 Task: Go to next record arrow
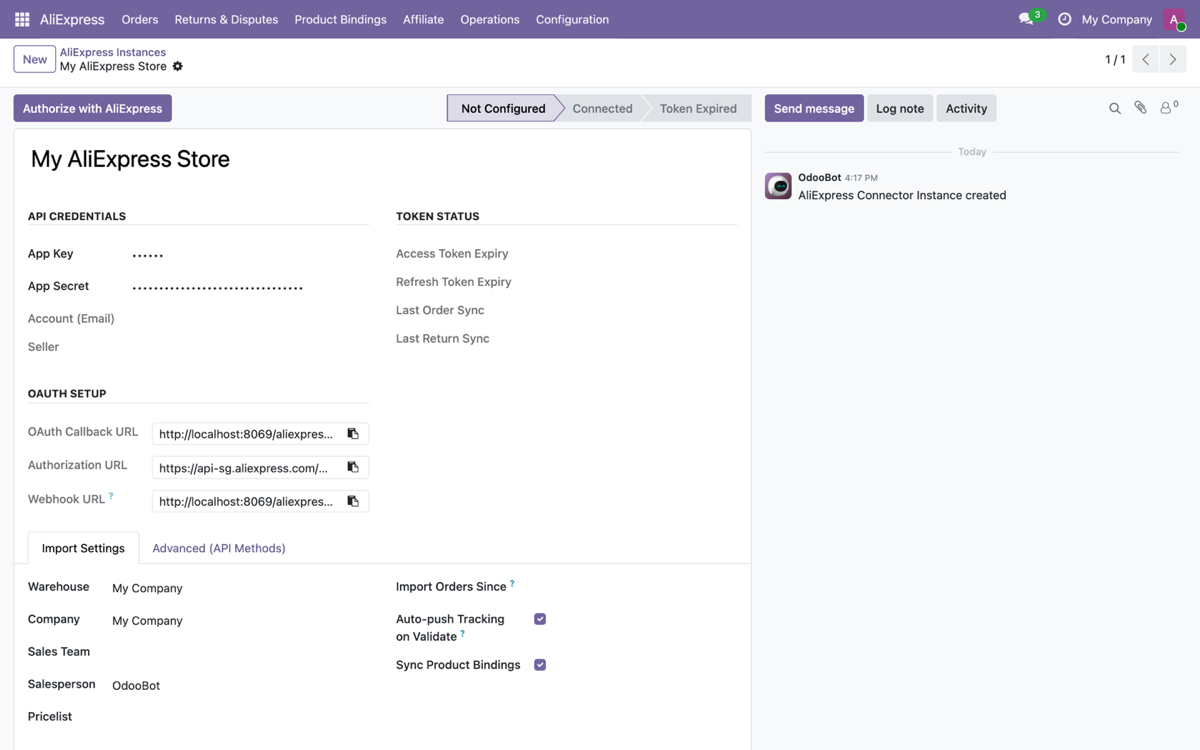(1173, 59)
